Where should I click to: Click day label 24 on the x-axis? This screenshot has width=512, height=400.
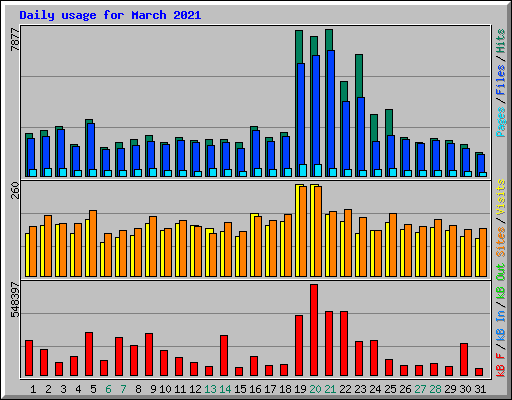tap(375, 389)
